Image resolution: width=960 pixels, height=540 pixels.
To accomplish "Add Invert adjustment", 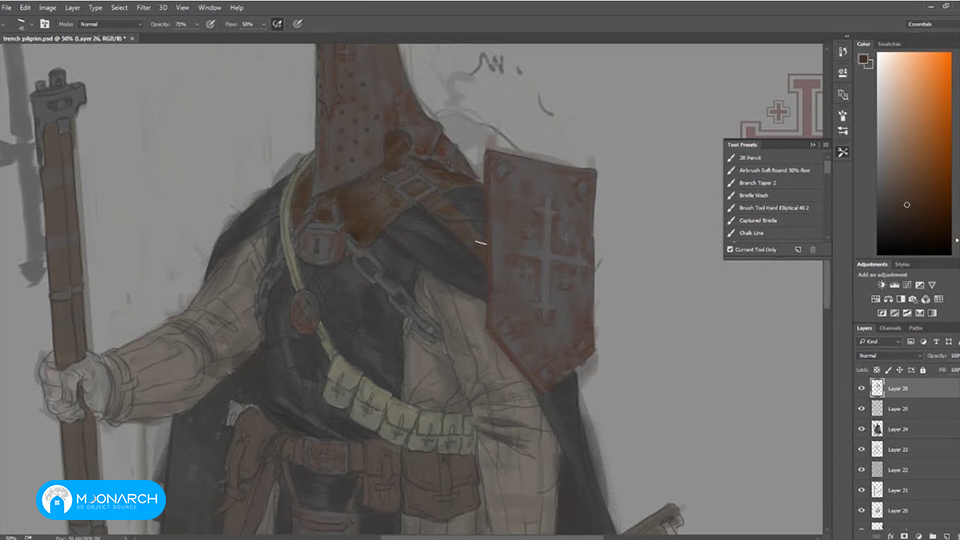I will [882, 313].
